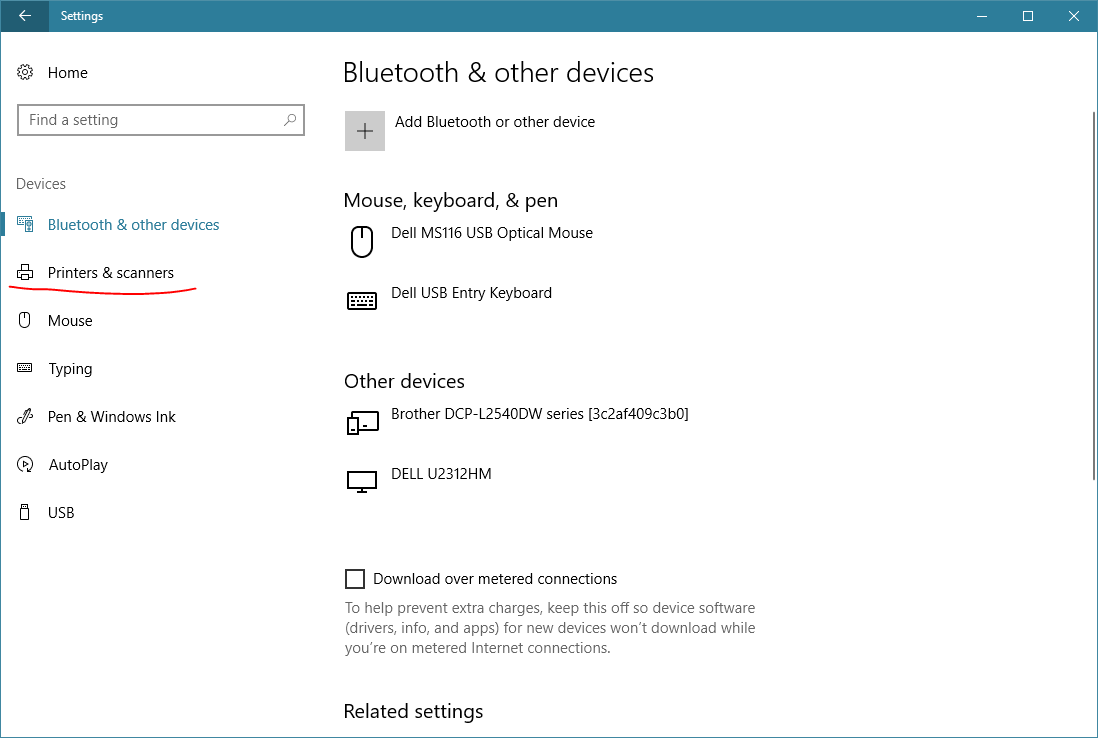The width and height of the screenshot is (1098, 738).
Task: Open Printers & scanners settings page
Action: pyautogui.click(x=111, y=273)
